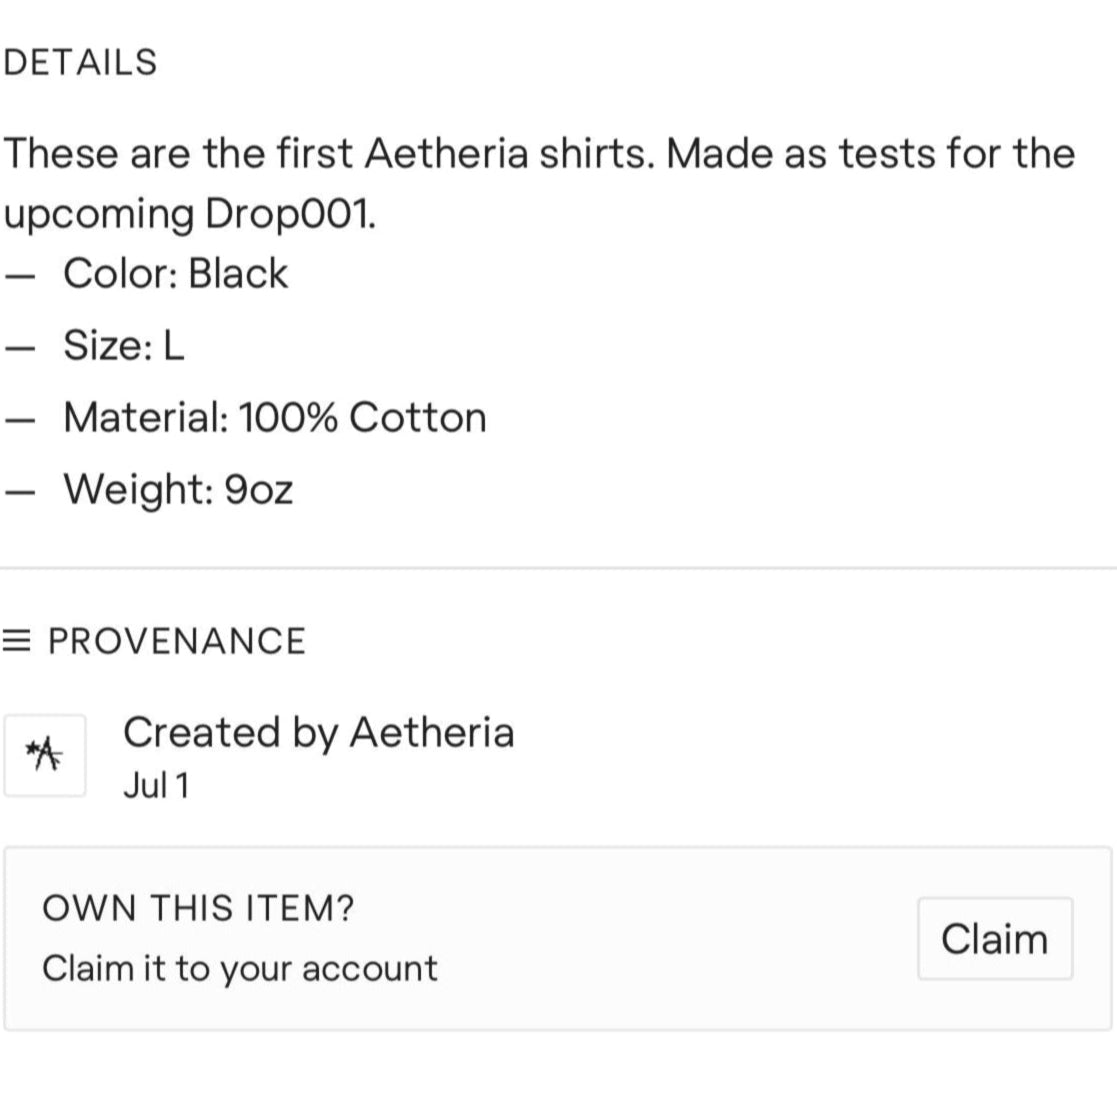This screenshot has height=1117, width=1117.
Task: Open the Created by Aetheria link
Action: click(x=318, y=732)
